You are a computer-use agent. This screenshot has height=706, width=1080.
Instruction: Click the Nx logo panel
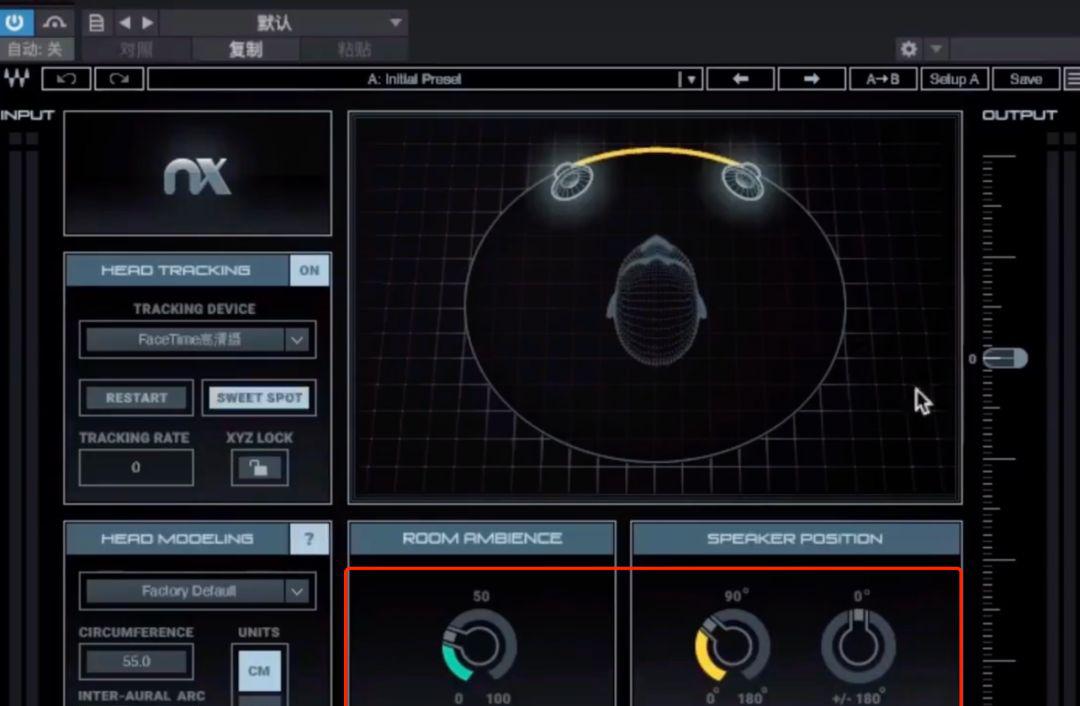(198, 174)
